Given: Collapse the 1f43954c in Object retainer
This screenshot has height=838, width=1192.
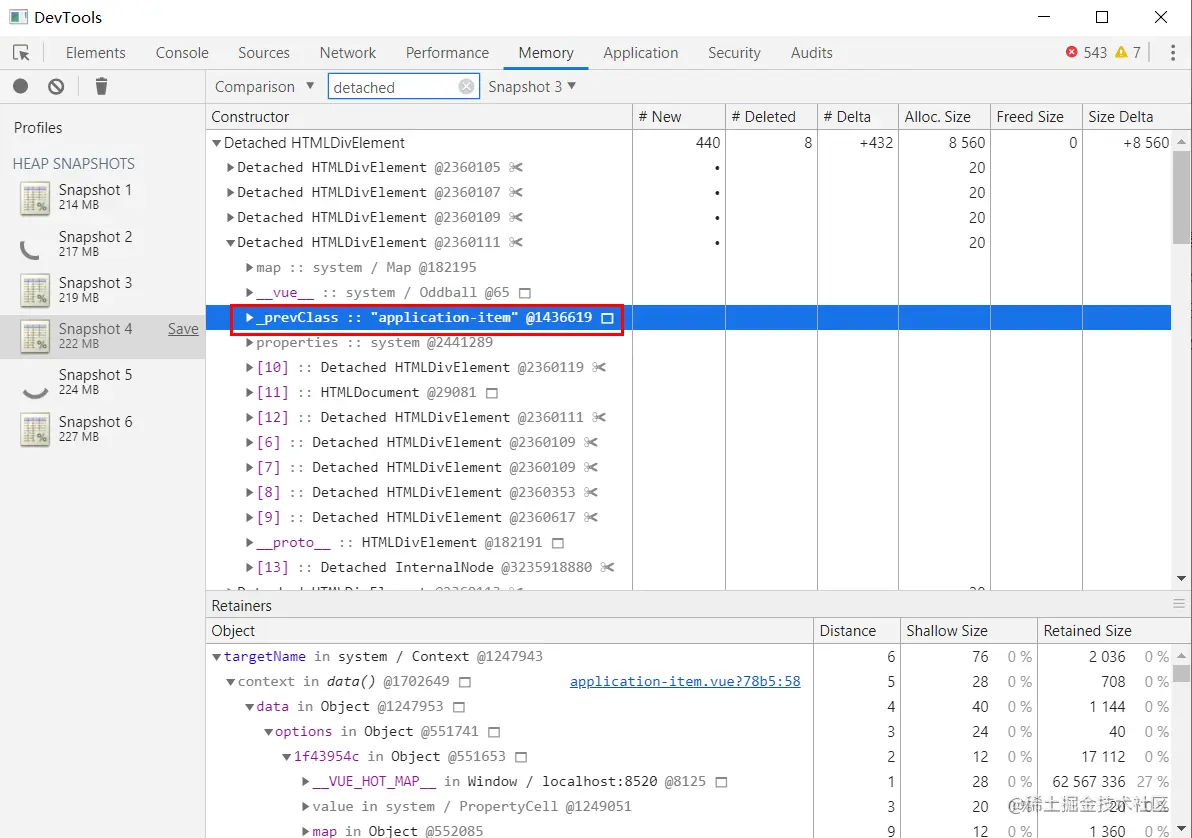Looking at the screenshot, I should 287,757.
